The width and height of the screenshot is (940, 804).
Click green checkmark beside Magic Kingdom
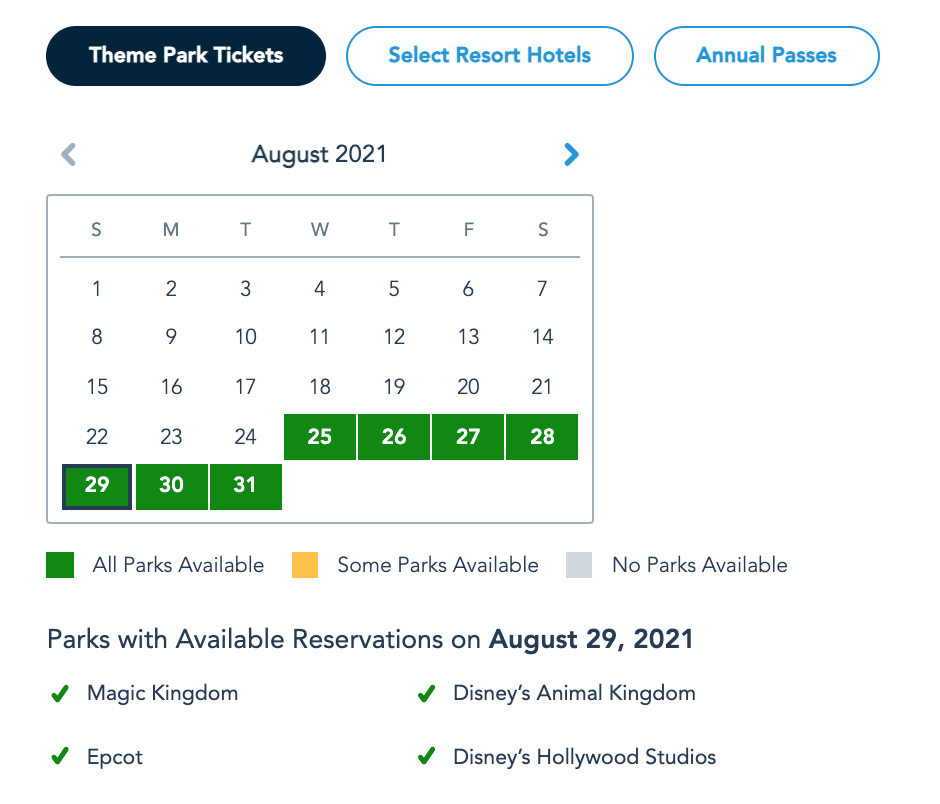click(60, 693)
